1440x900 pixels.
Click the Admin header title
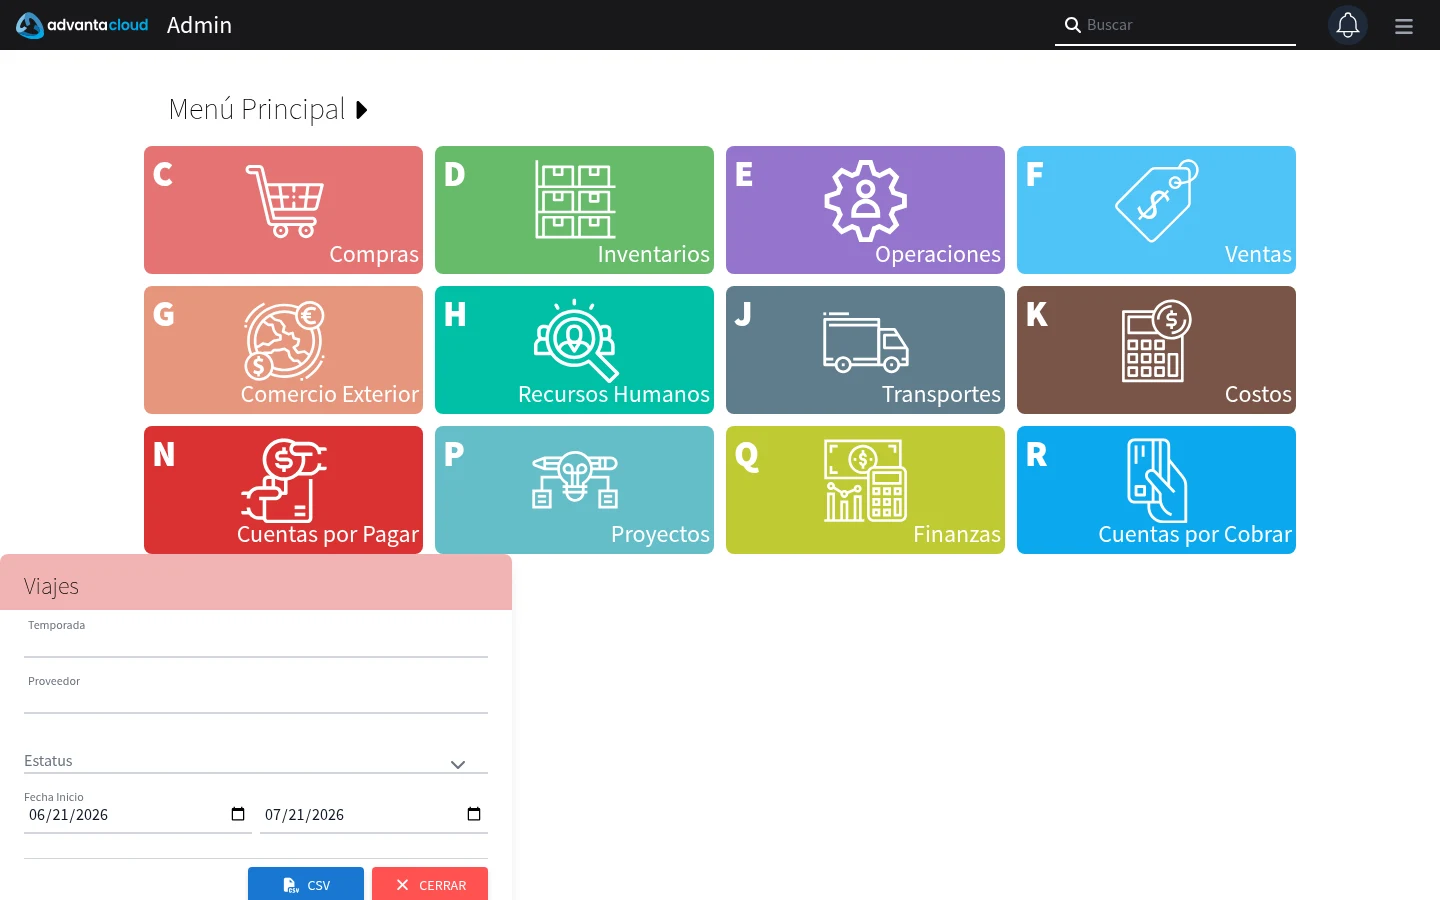(x=199, y=25)
